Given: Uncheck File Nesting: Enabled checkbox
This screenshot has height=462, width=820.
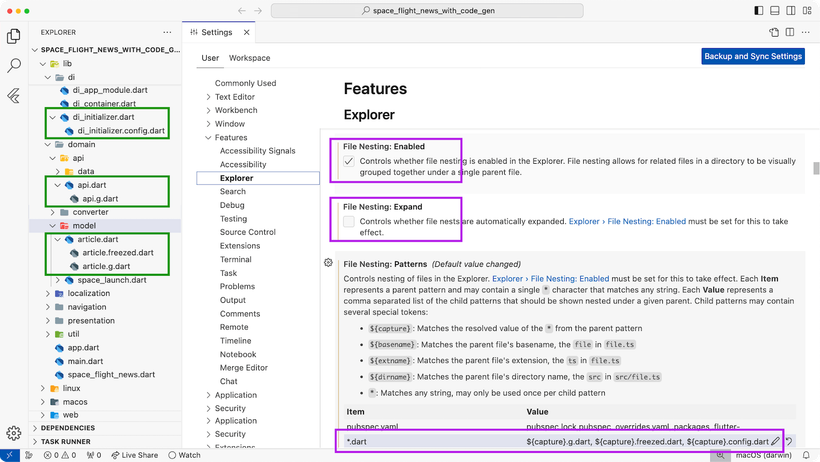Looking at the screenshot, I should point(349,161).
